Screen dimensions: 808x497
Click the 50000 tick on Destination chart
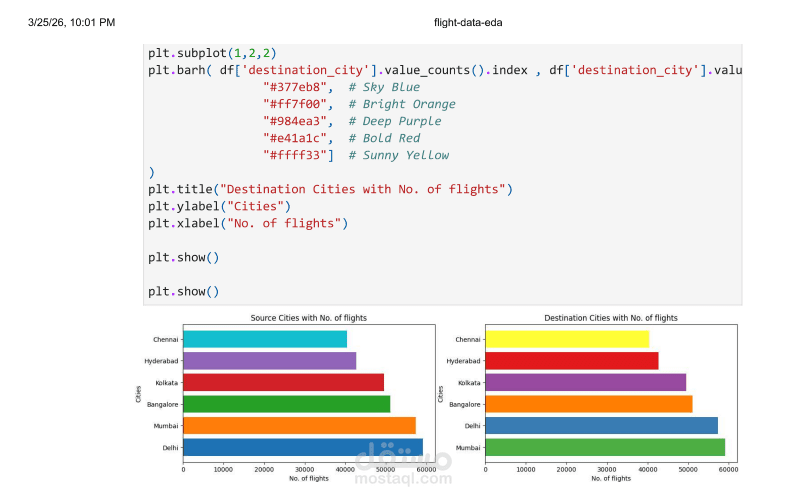(688, 469)
